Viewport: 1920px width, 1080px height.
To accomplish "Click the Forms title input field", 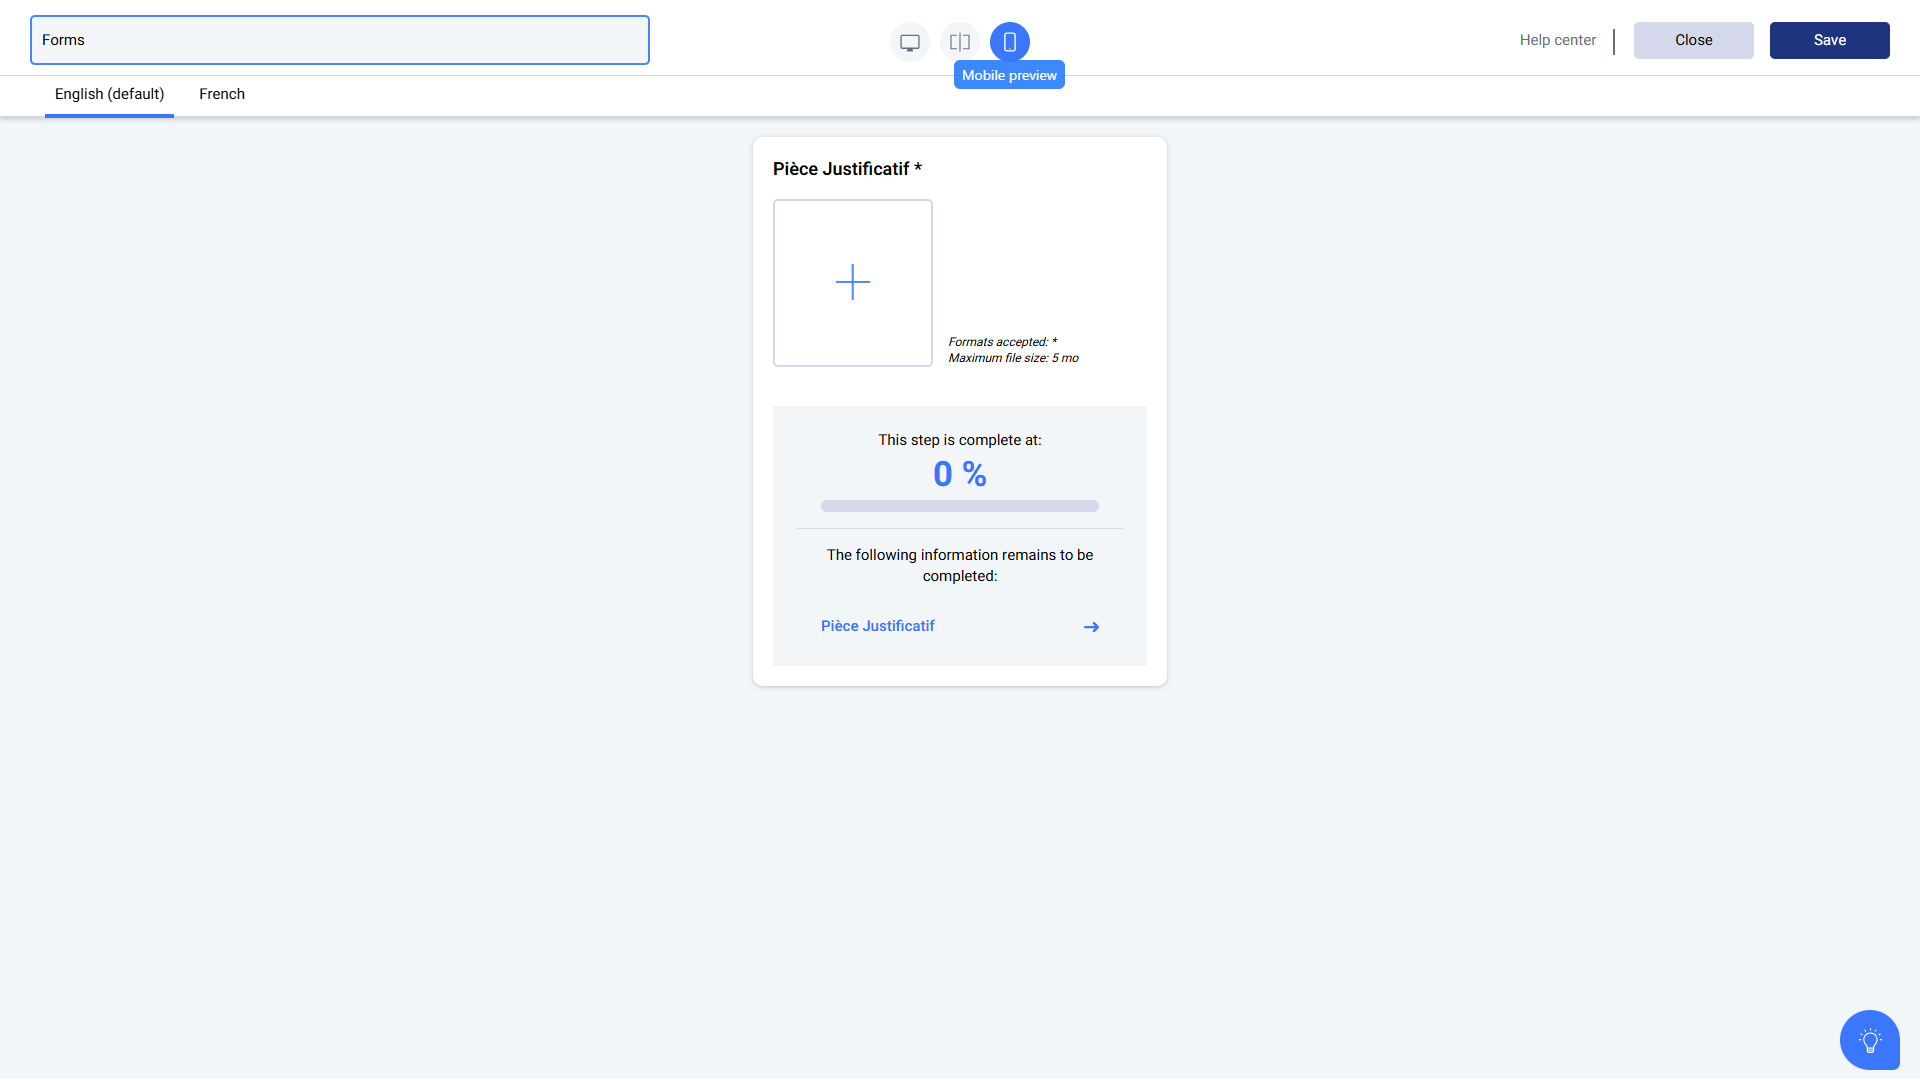I will pos(340,40).
